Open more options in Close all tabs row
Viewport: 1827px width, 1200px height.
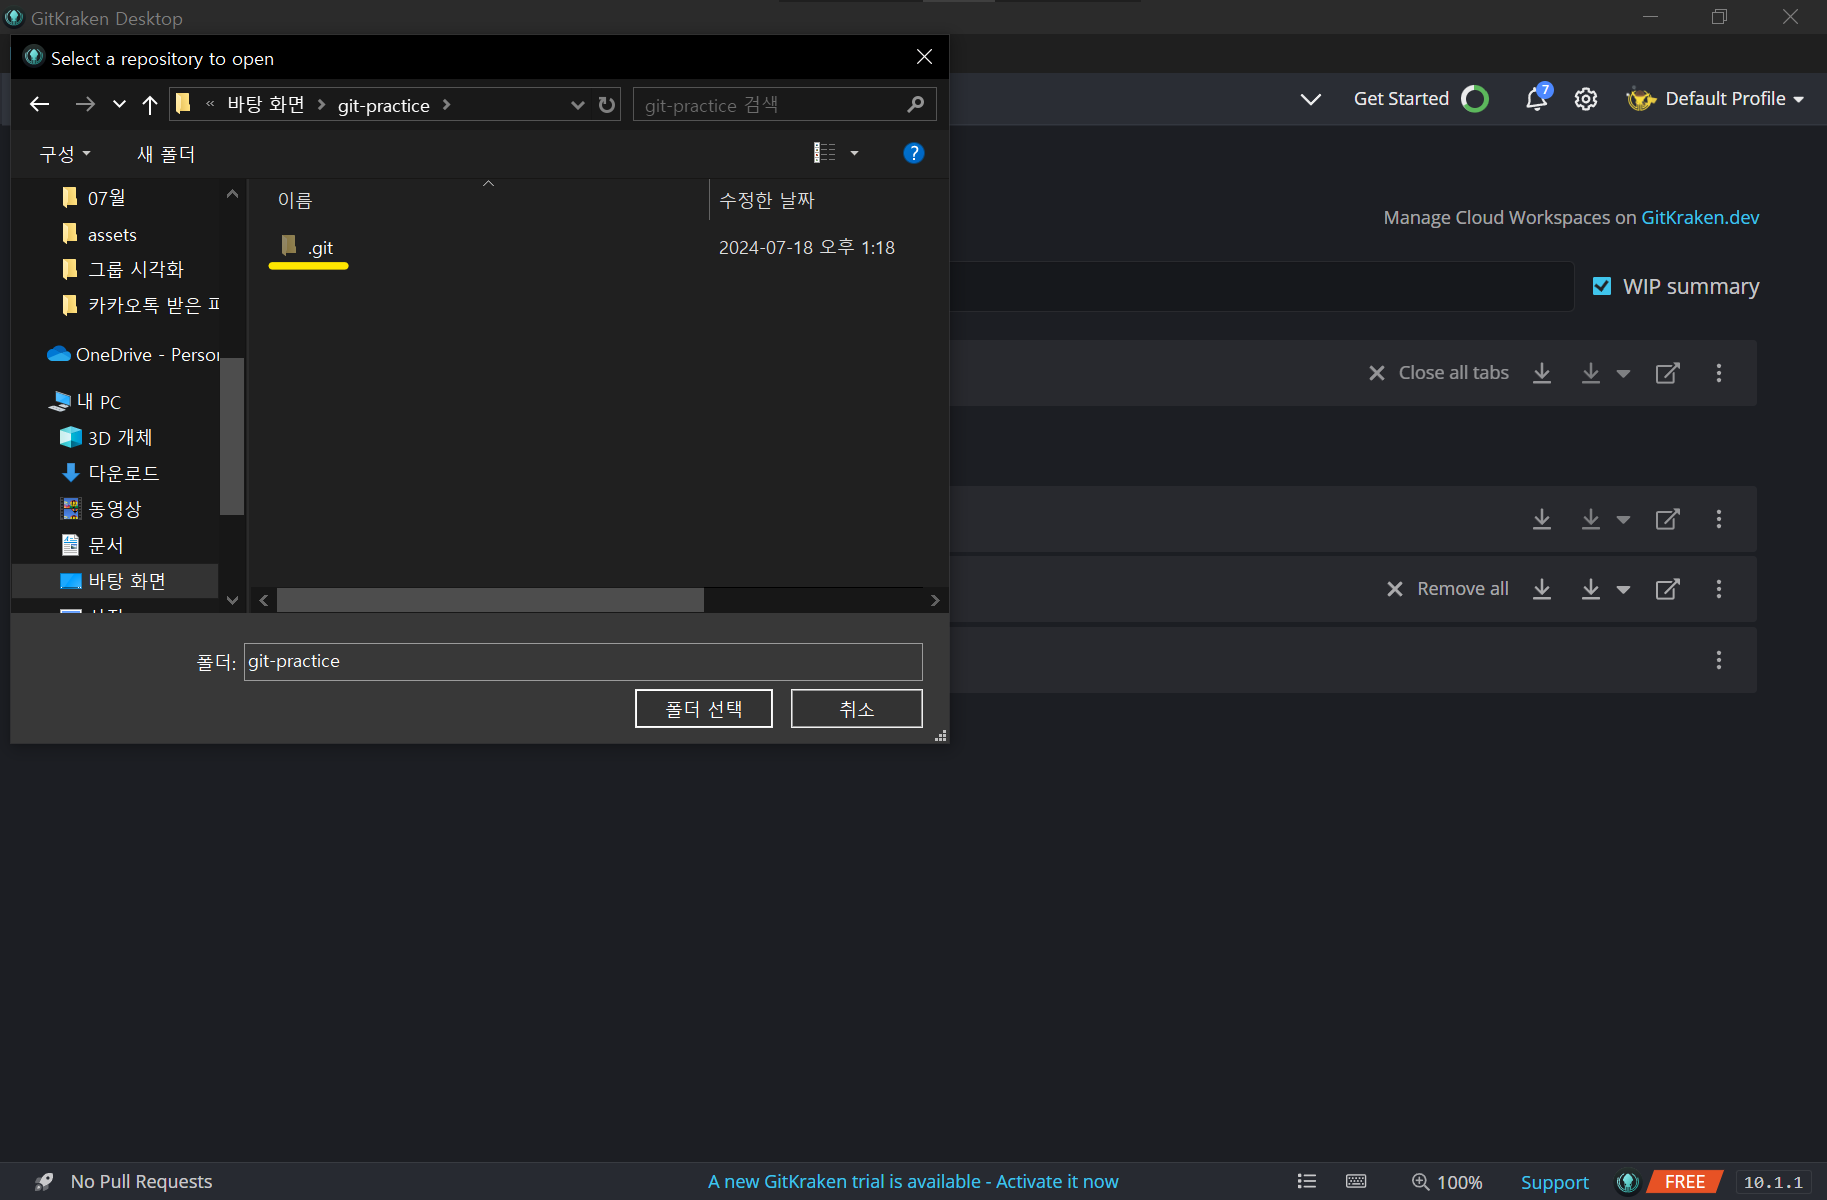[x=1719, y=373]
